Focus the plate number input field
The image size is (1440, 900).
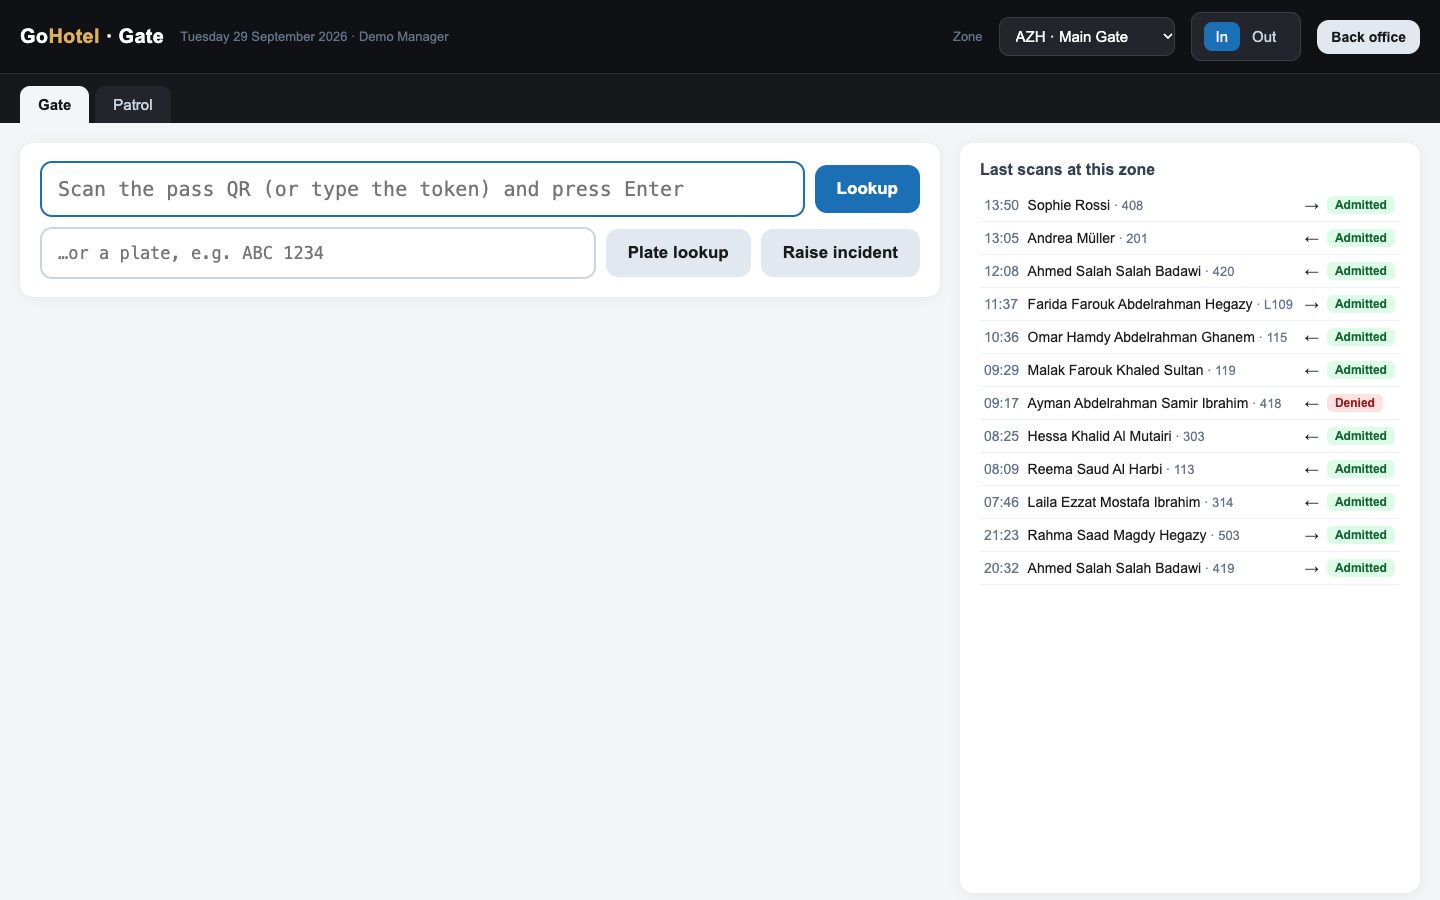click(x=318, y=253)
